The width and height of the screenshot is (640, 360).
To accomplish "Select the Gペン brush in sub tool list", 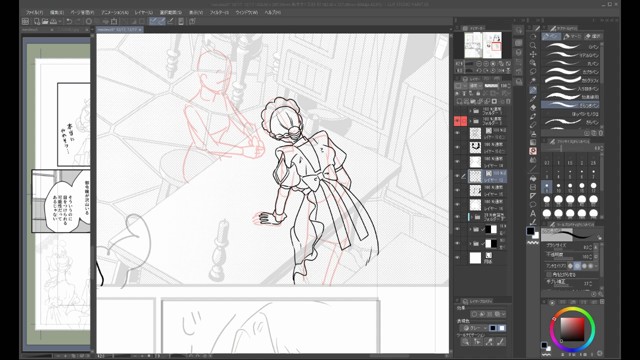I will pos(571,46).
